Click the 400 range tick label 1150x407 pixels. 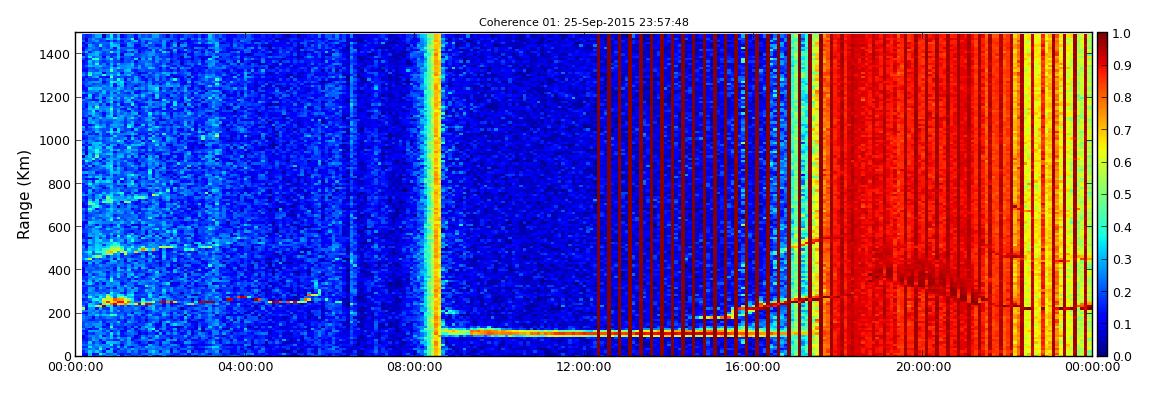[60, 271]
